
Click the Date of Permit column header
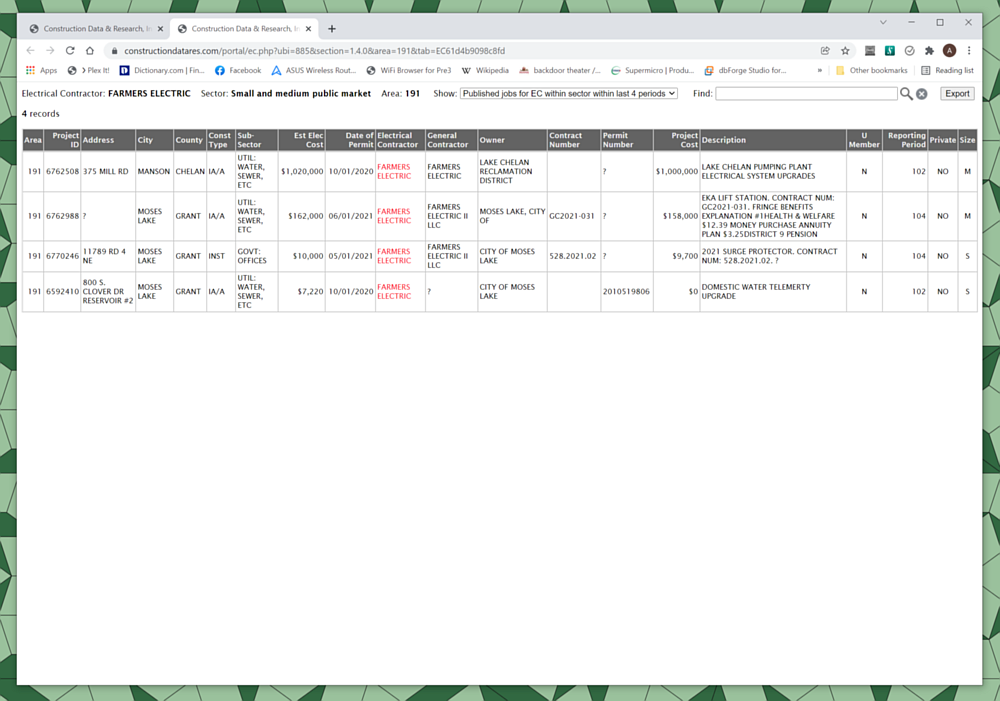pyautogui.click(x=350, y=140)
